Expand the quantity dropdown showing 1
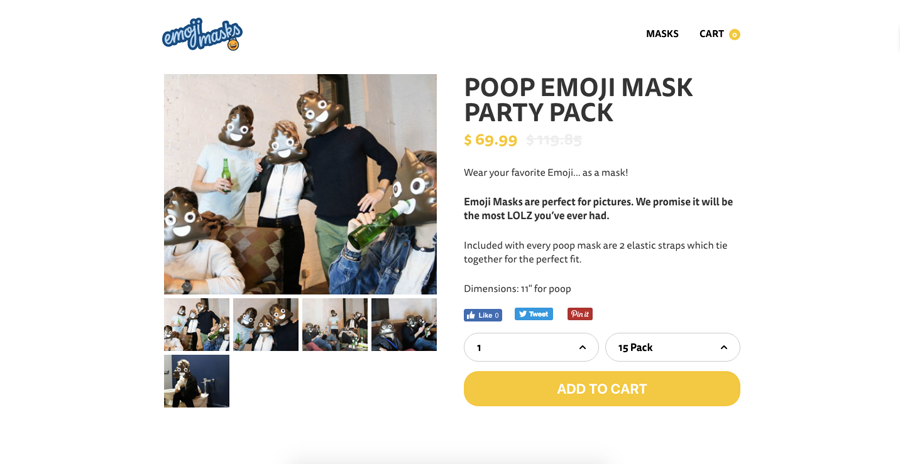This screenshot has width=900, height=464. coord(531,347)
